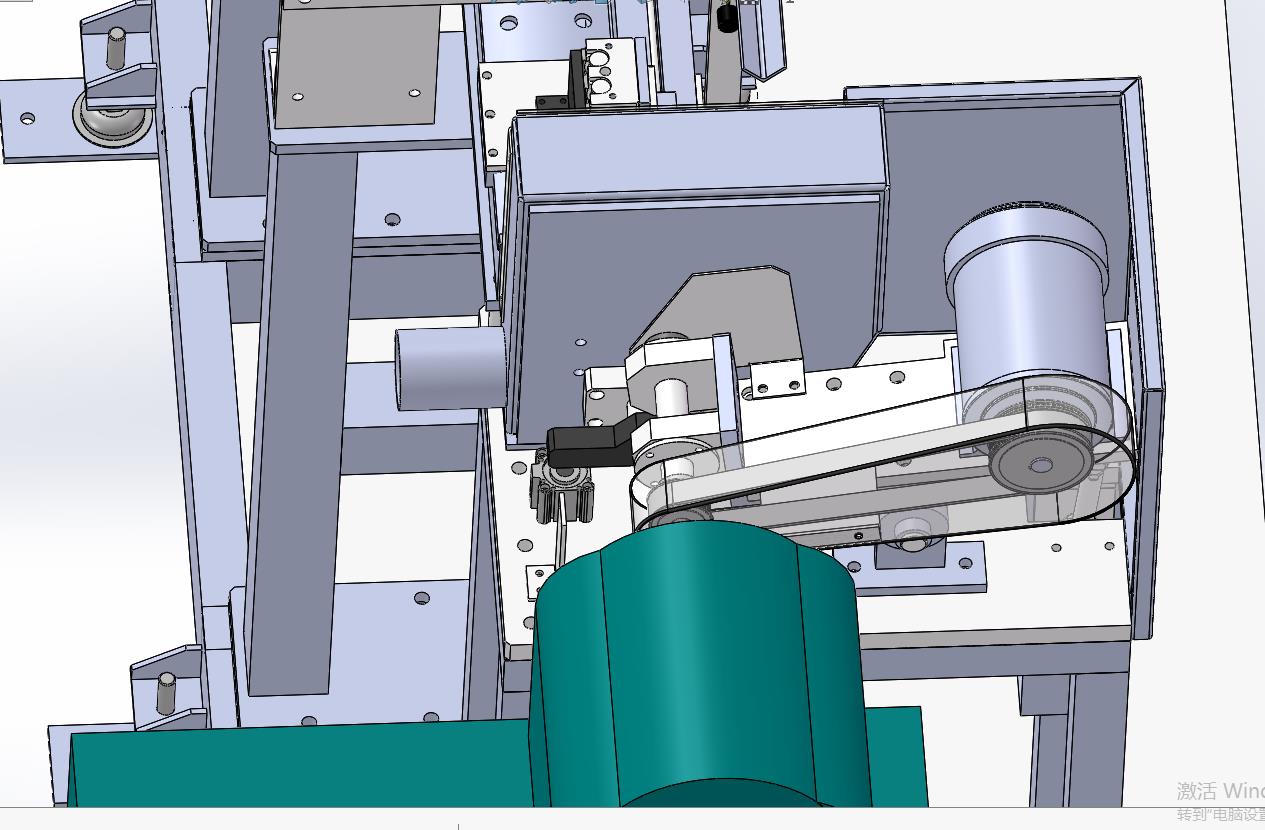Select the transparent drive belt loop
The height and width of the screenshot is (830, 1265).
coord(883,463)
